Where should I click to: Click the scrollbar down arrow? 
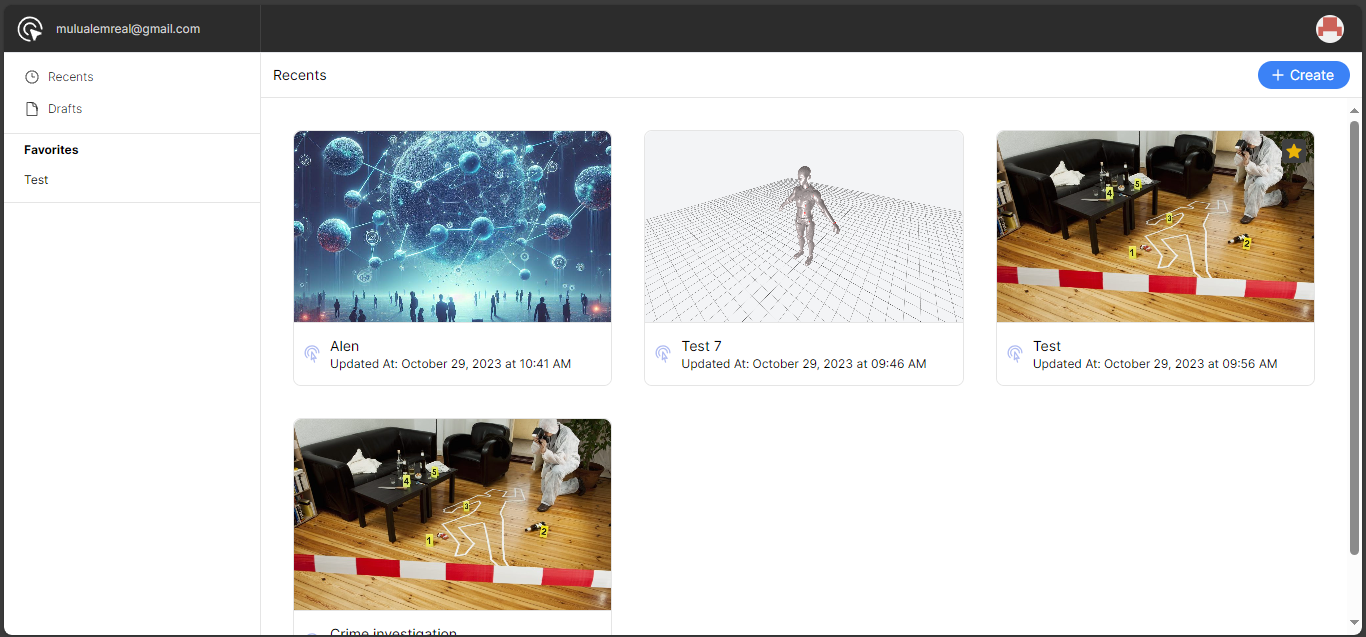click(x=1355, y=624)
